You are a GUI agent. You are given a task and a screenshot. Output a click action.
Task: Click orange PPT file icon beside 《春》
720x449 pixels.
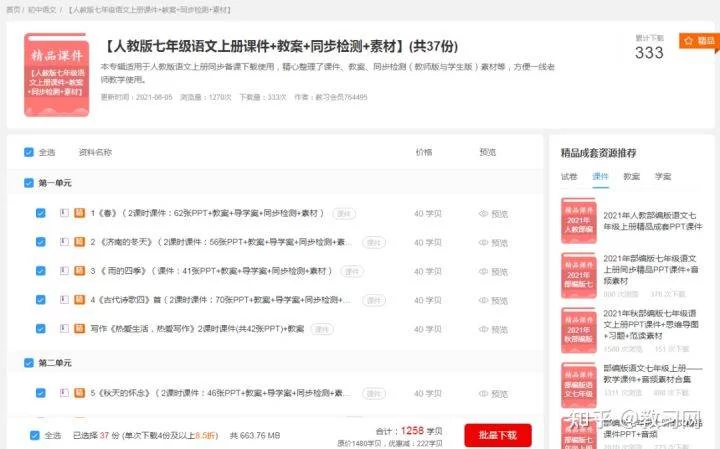tap(79, 213)
